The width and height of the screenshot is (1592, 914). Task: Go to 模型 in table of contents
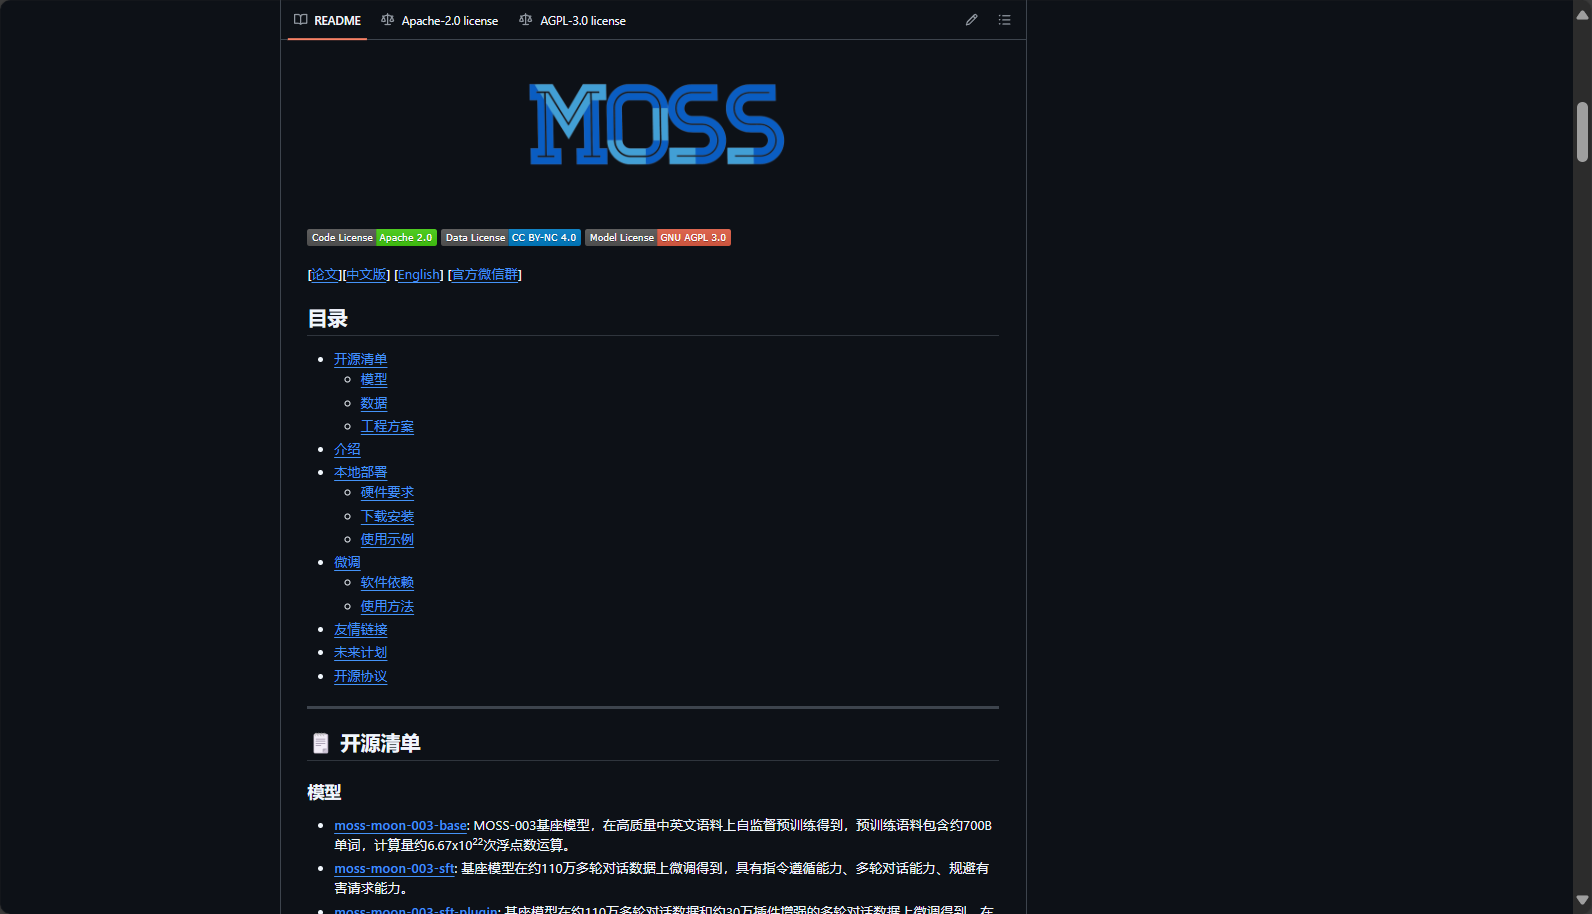point(374,380)
